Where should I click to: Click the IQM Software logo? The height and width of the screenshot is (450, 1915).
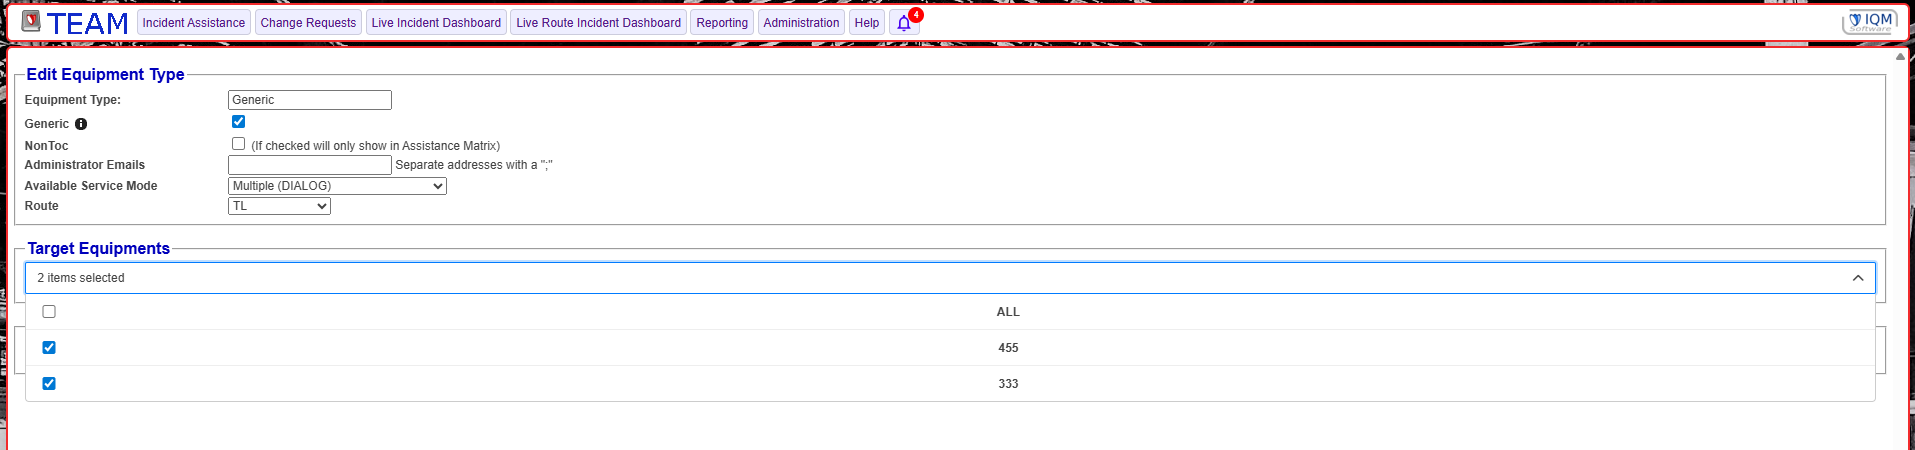point(1869,22)
